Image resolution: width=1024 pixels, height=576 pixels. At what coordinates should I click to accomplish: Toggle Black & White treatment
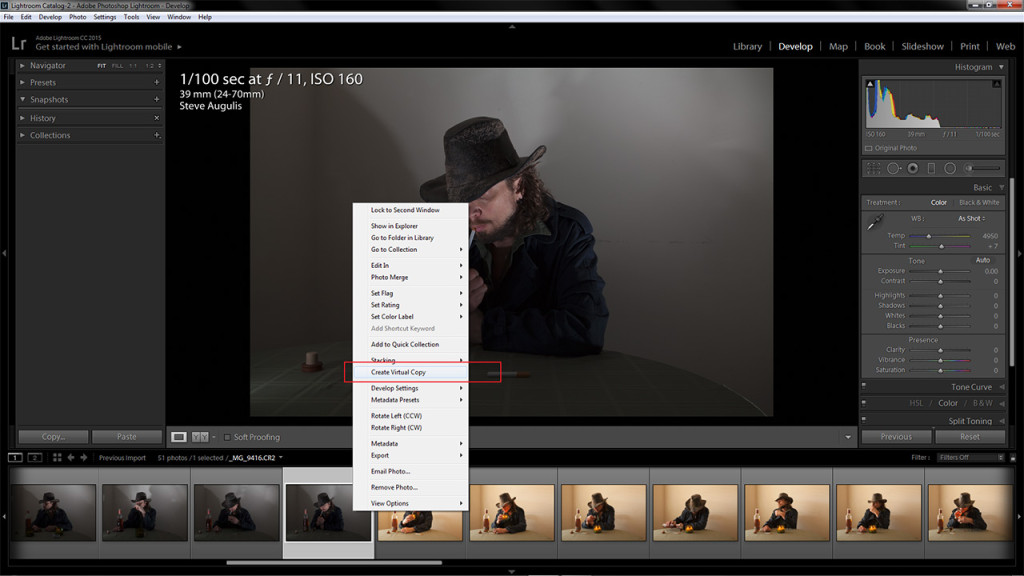(978, 201)
